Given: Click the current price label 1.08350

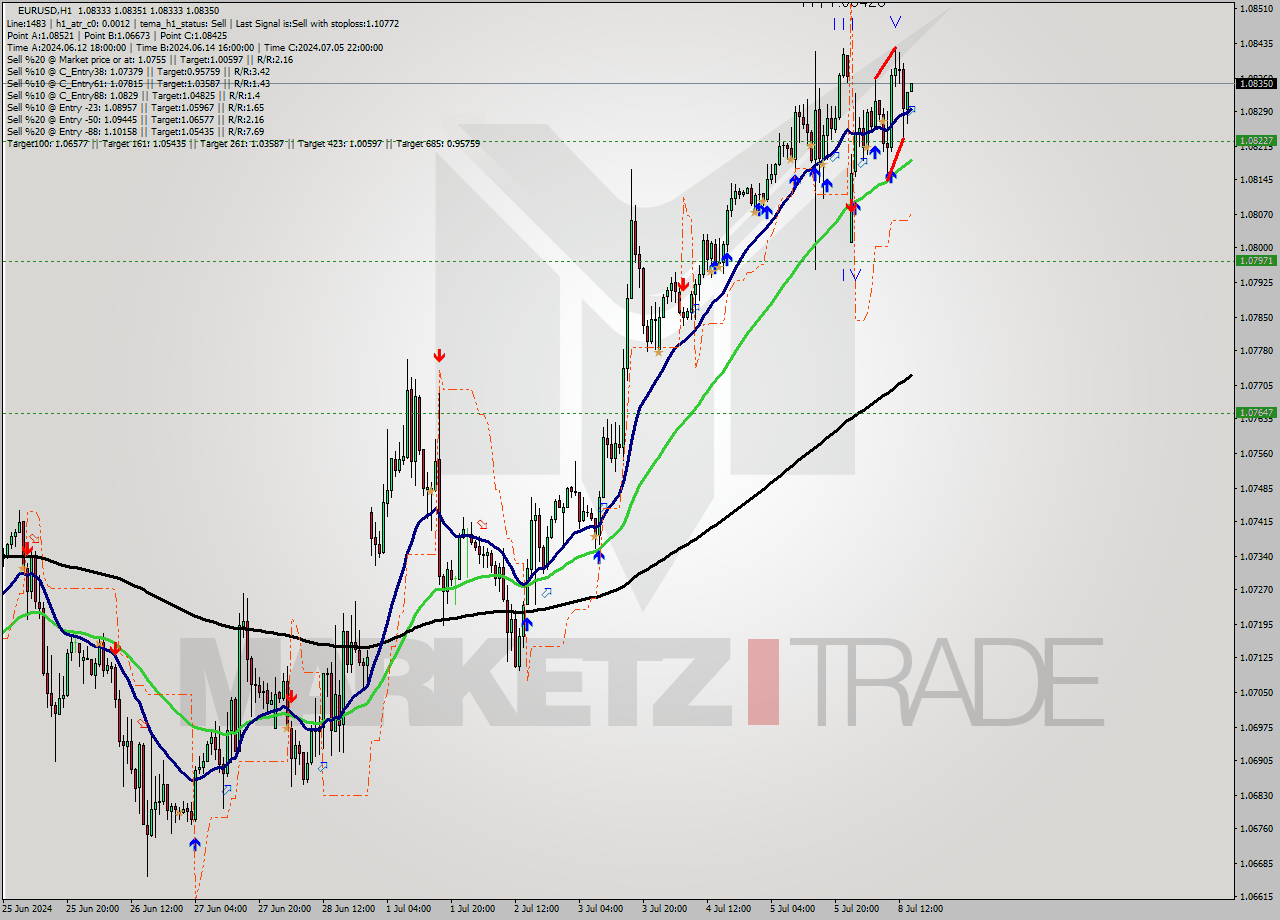Looking at the screenshot, I should coord(1255,83).
